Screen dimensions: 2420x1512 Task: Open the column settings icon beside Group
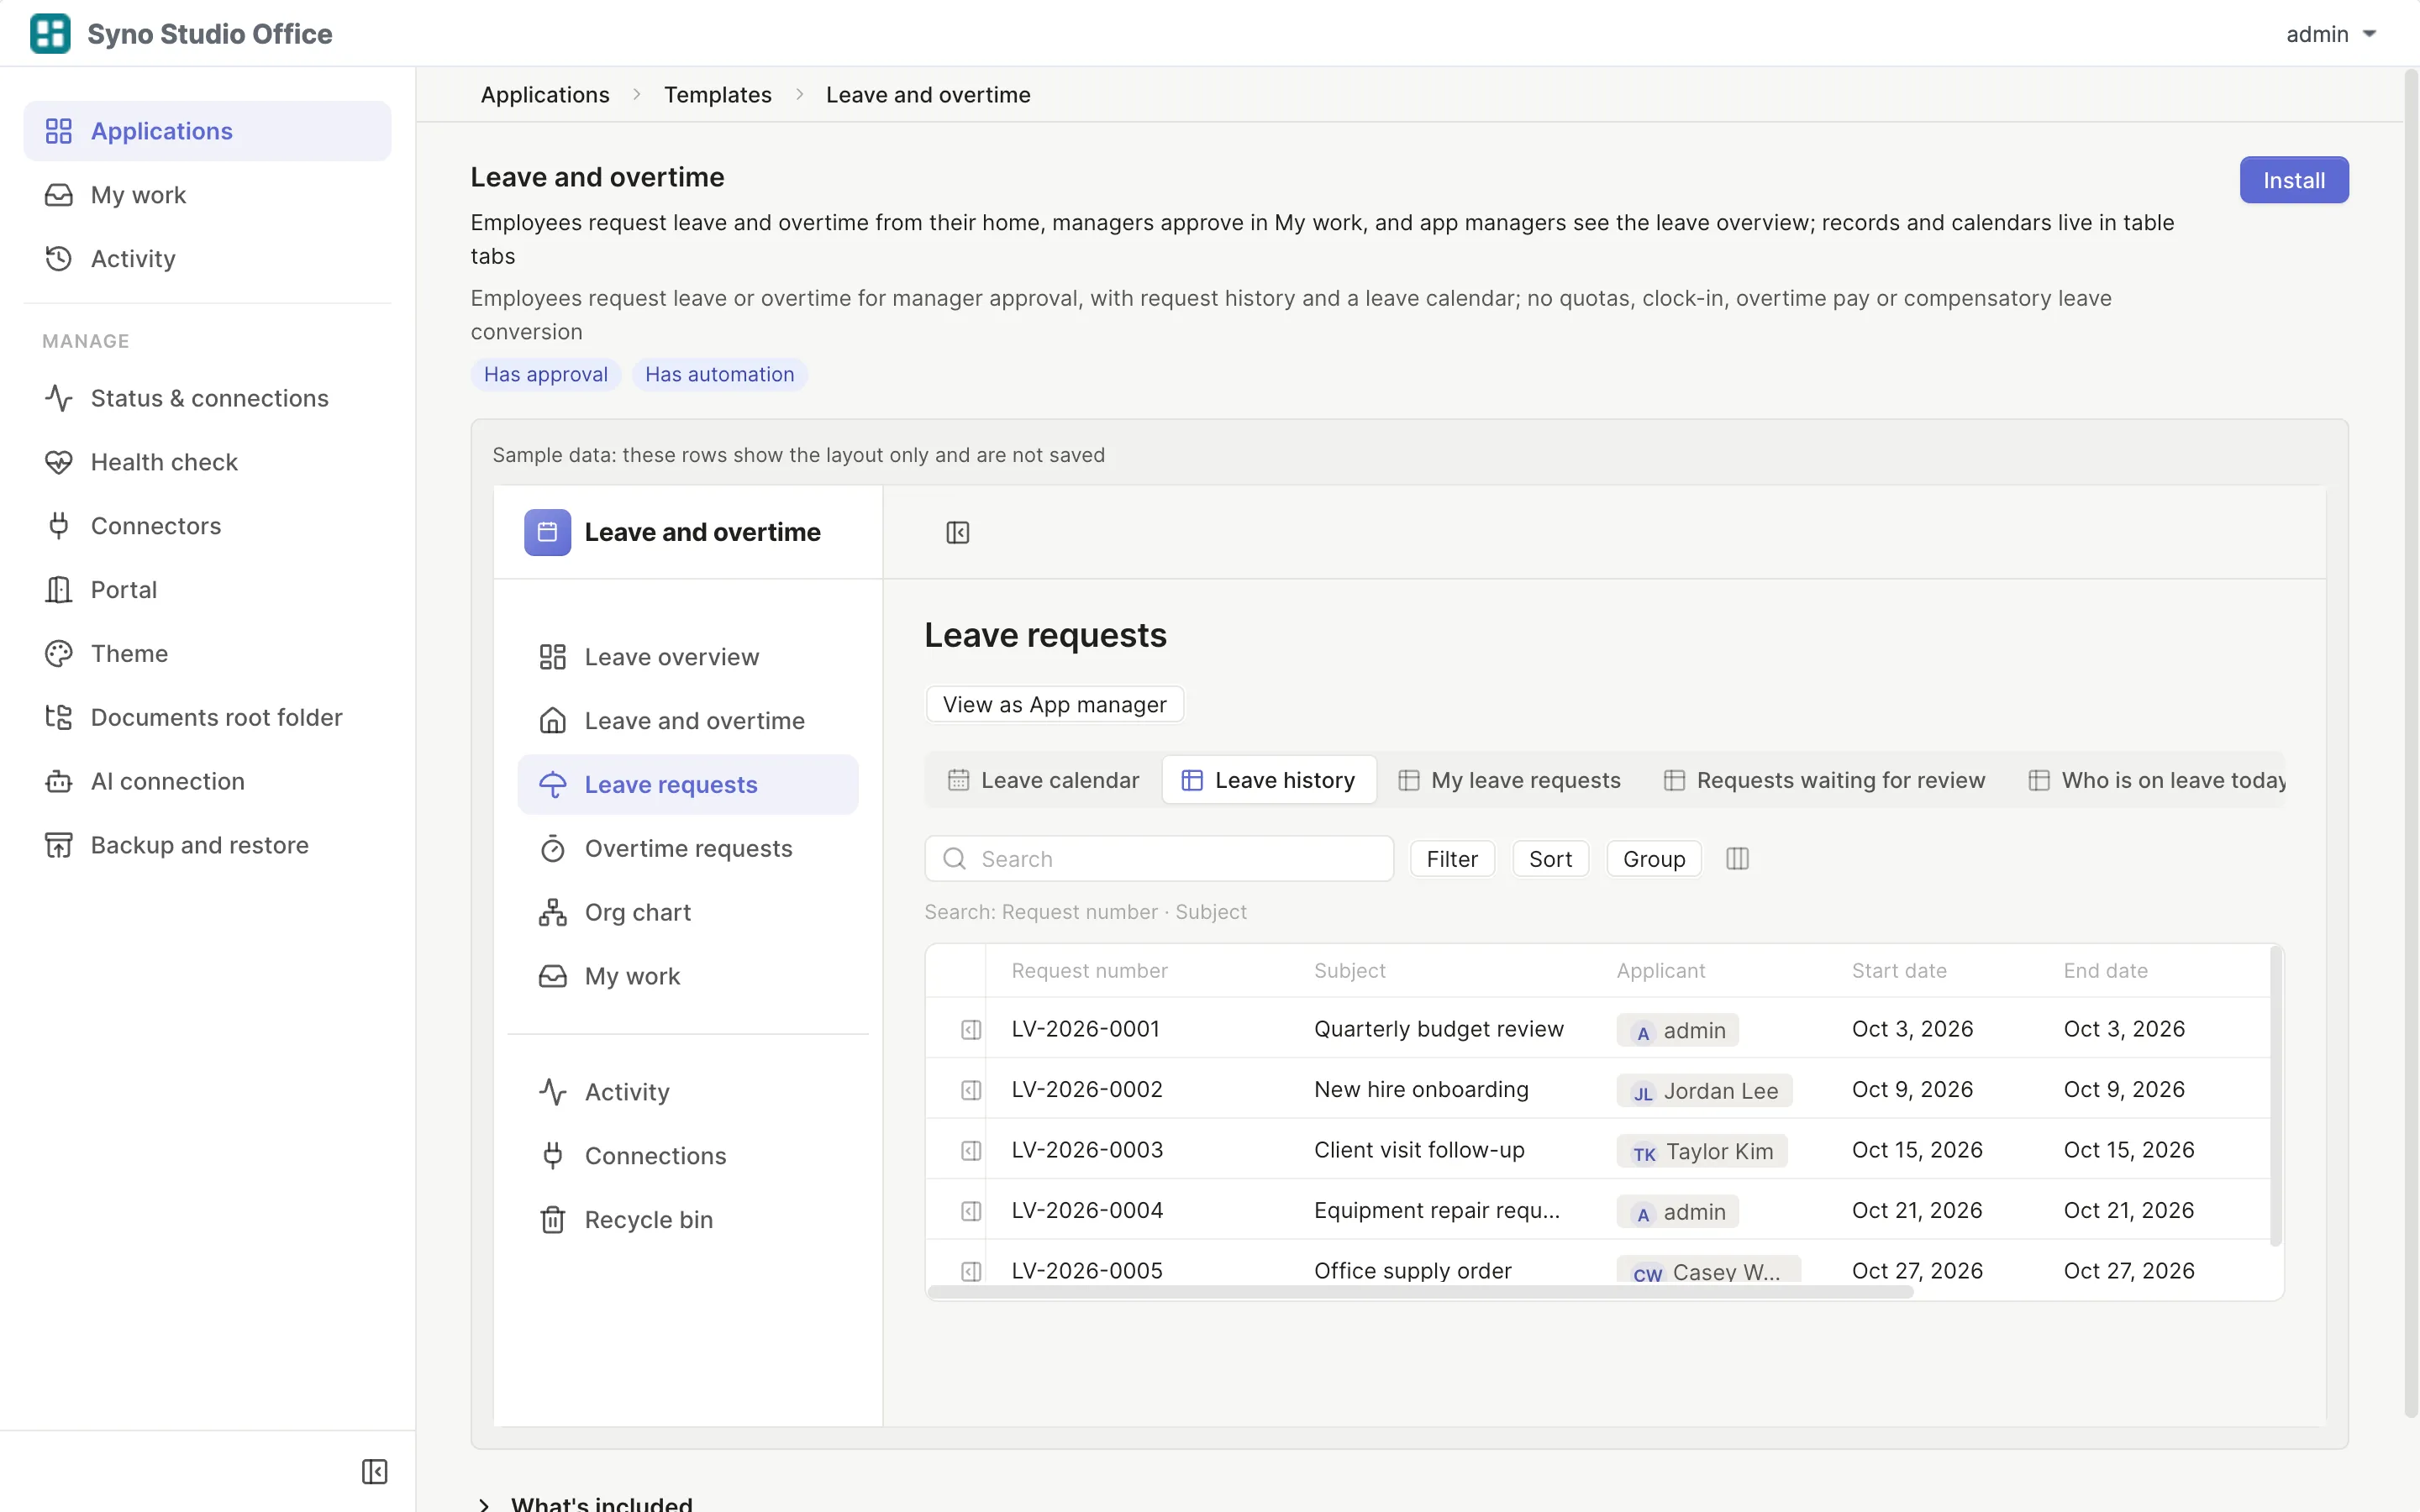pyautogui.click(x=1737, y=858)
